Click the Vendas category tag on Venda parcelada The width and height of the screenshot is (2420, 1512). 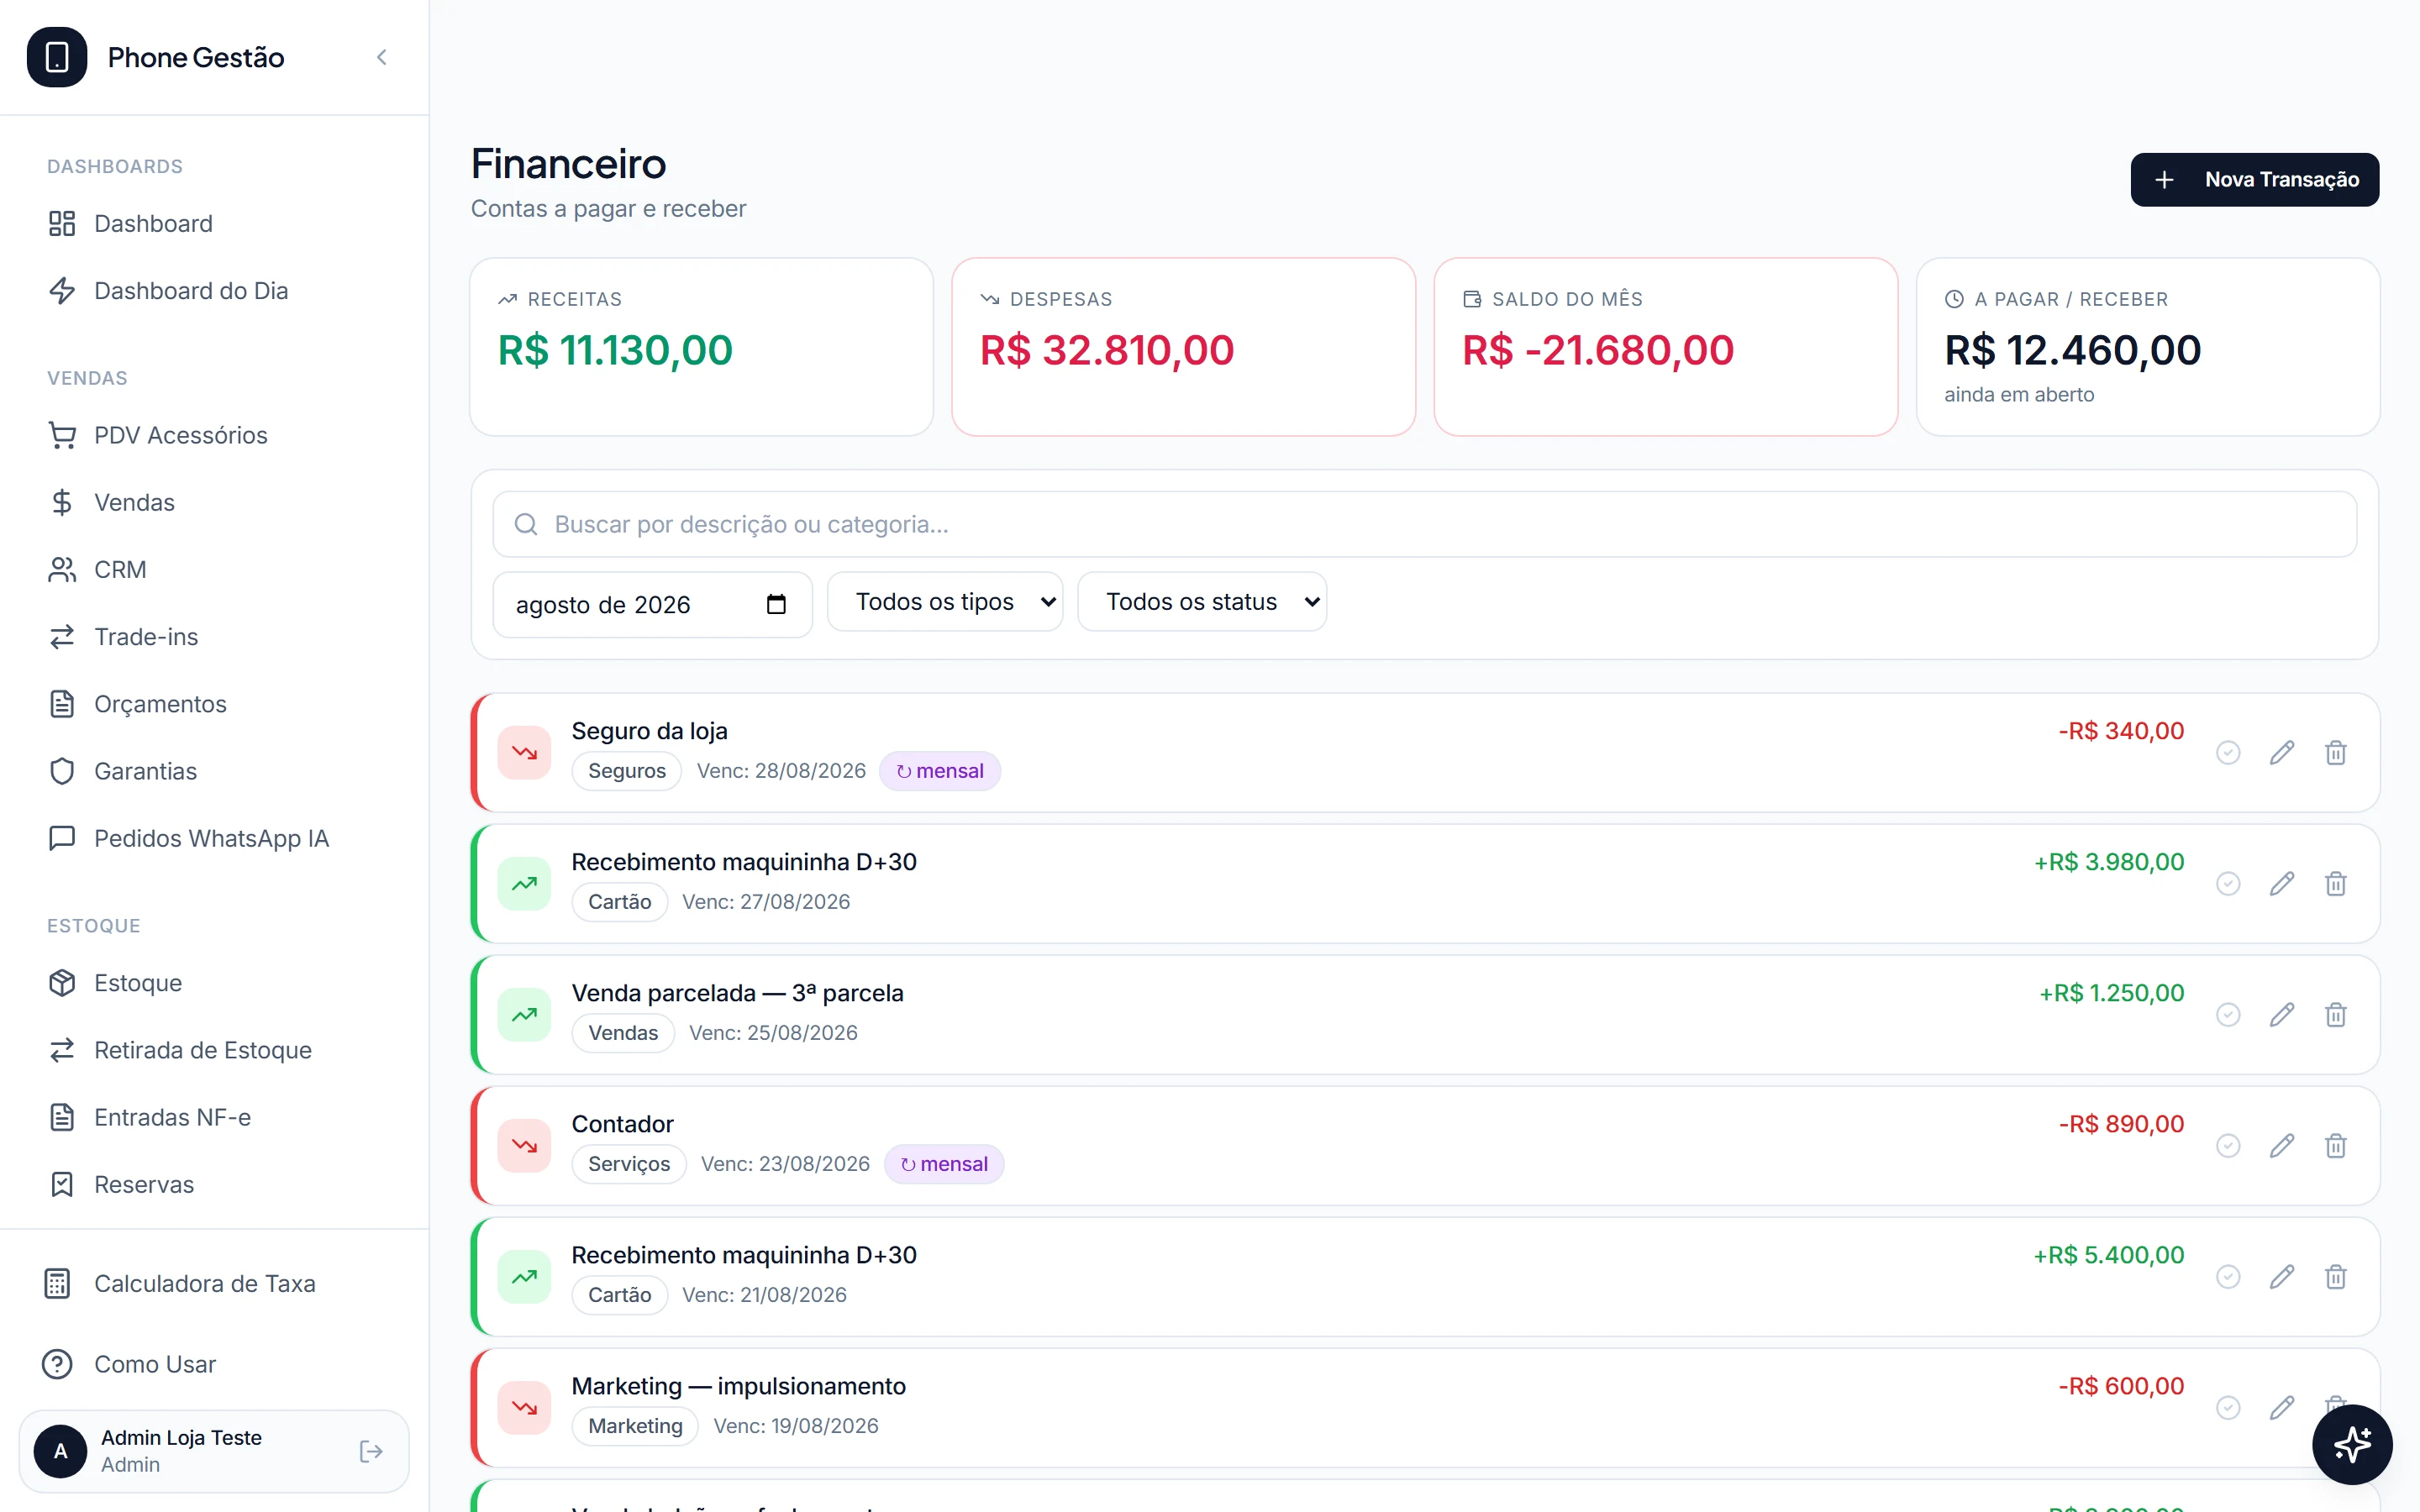623,1033
